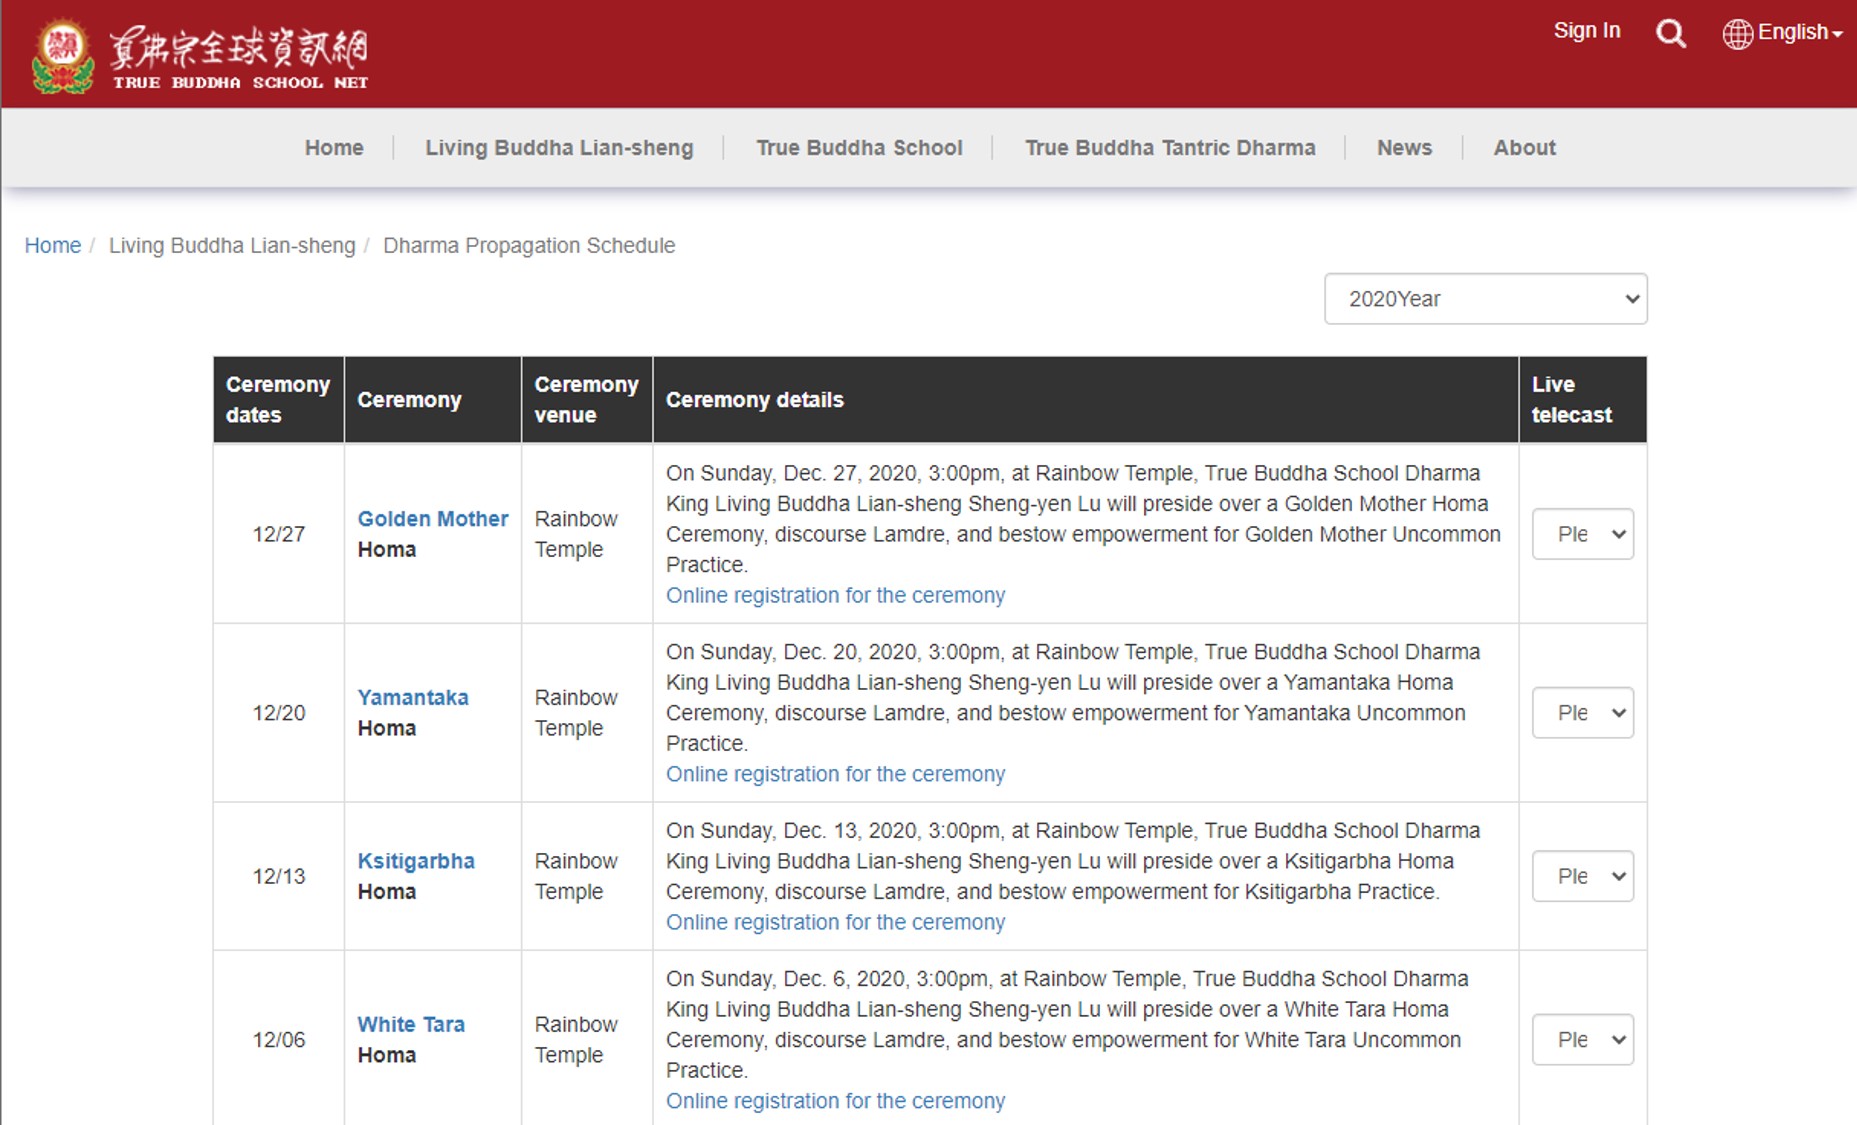This screenshot has width=1857, height=1125.
Task: Open the About menu item
Action: click(x=1524, y=148)
